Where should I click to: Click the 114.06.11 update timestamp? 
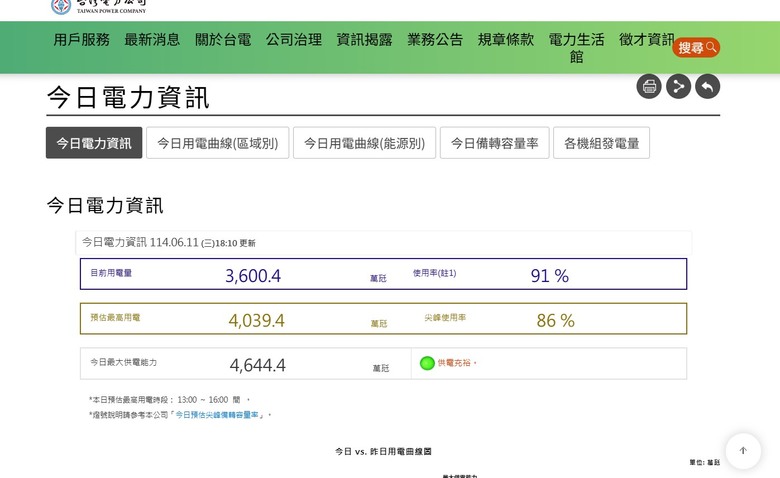(202, 243)
